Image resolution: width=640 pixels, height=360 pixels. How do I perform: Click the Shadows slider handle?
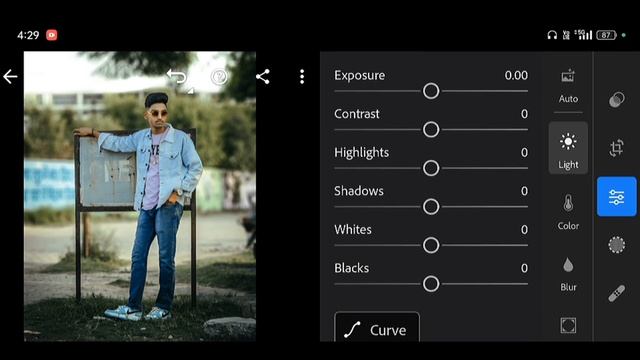pyautogui.click(x=431, y=207)
